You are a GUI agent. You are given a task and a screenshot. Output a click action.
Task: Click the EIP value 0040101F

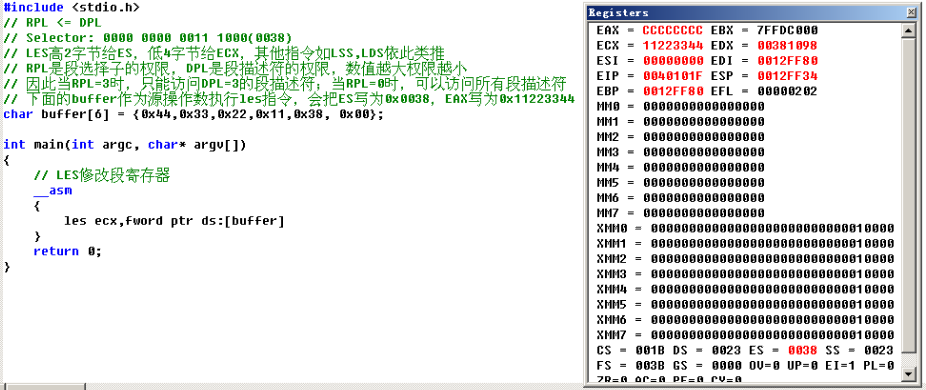click(673, 76)
